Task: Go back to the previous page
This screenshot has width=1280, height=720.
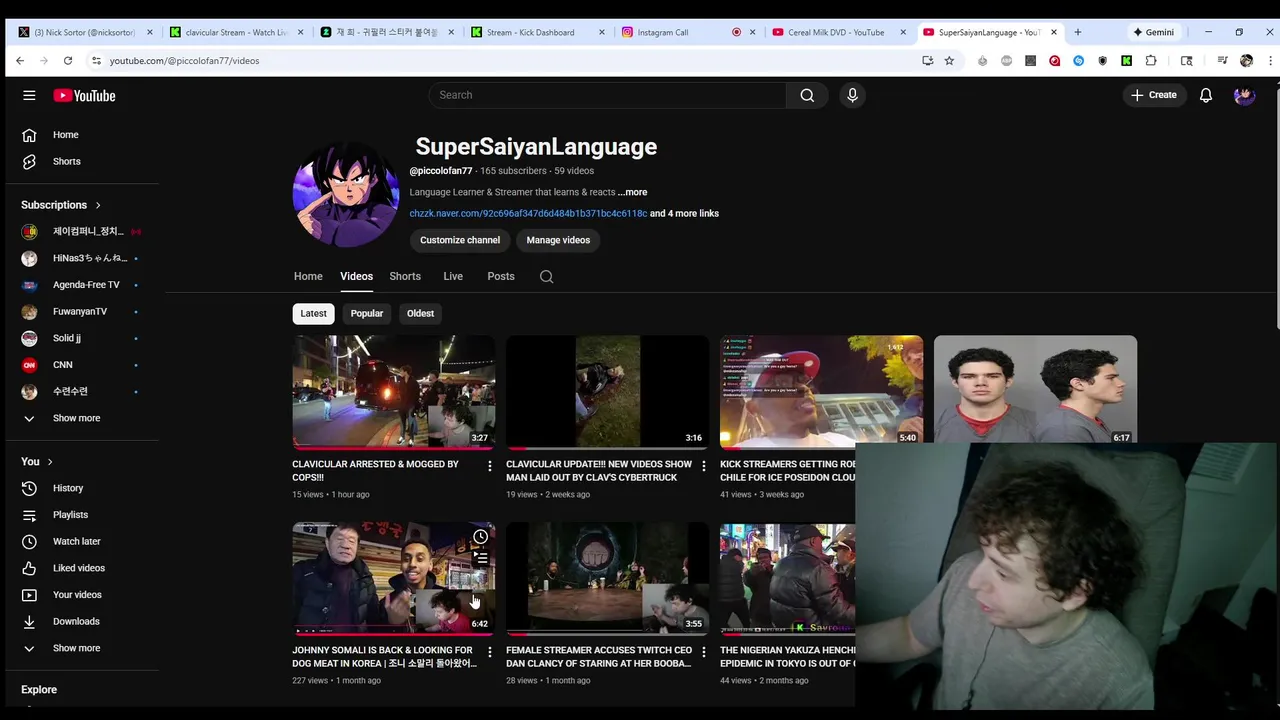Action: pos(19,61)
